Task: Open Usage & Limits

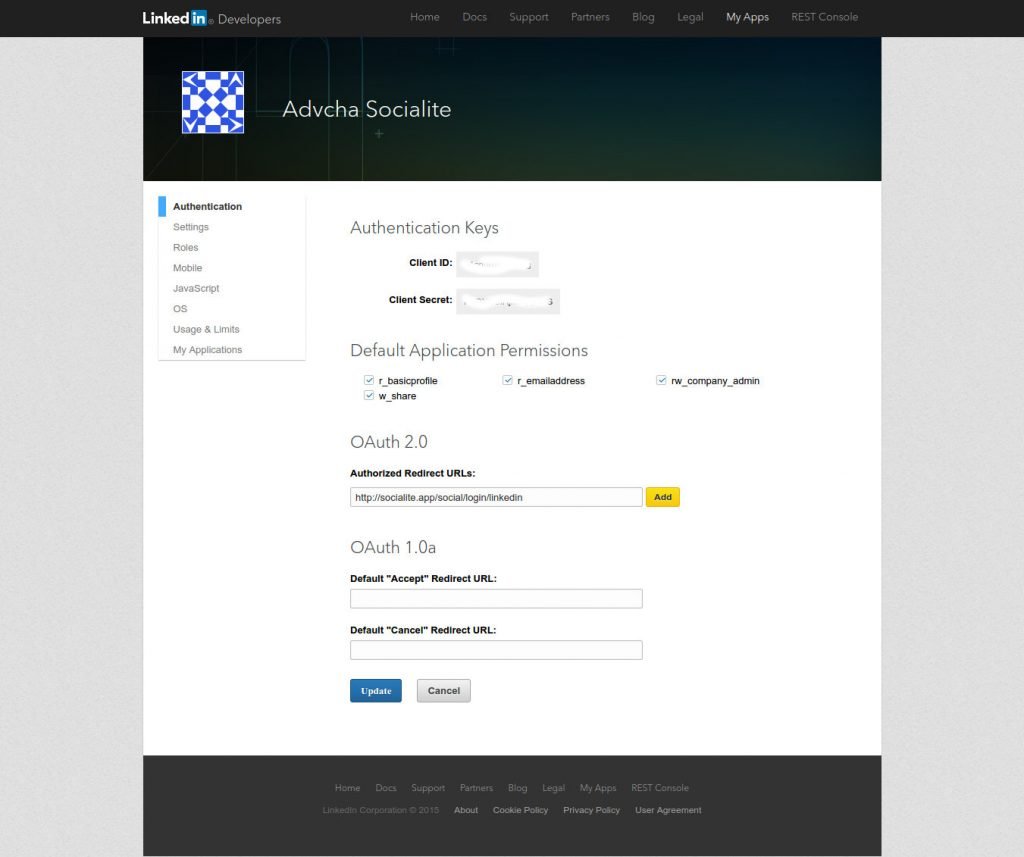Action: [x=206, y=329]
